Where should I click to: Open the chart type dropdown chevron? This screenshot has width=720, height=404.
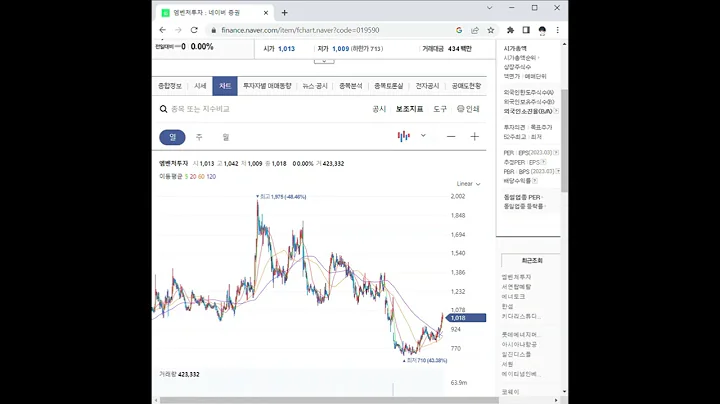[423, 135]
